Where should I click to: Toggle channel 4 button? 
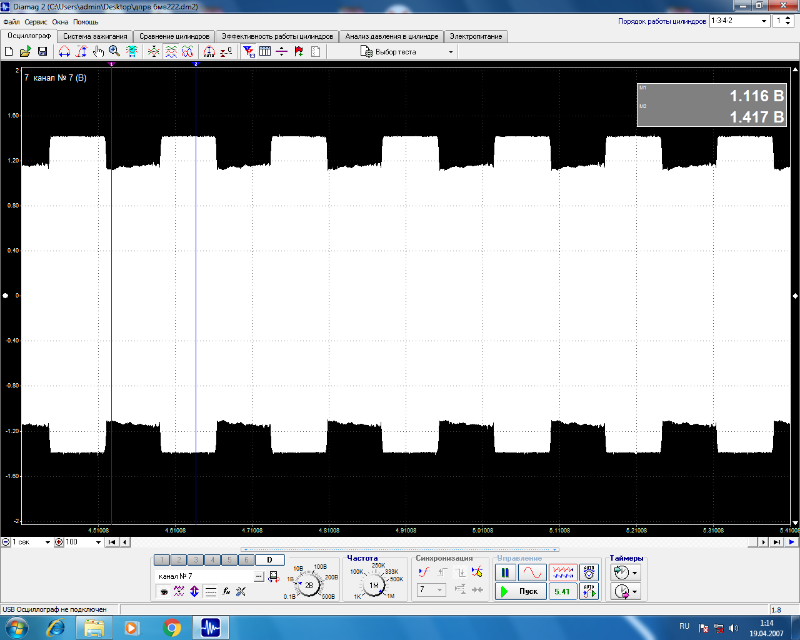pos(212,560)
